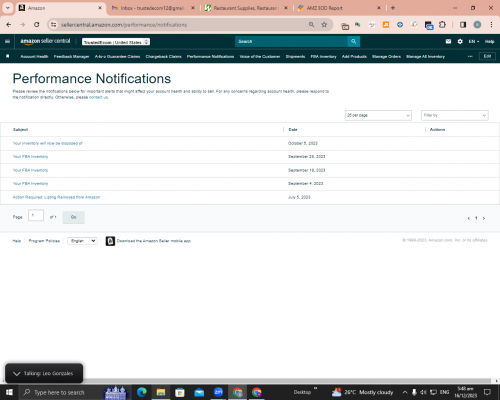Click the Go button for page navigation

click(74, 217)
